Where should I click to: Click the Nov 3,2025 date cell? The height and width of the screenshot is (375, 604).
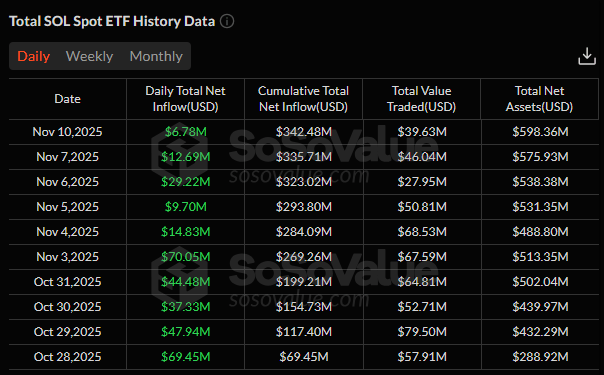(x=67, y=257)
